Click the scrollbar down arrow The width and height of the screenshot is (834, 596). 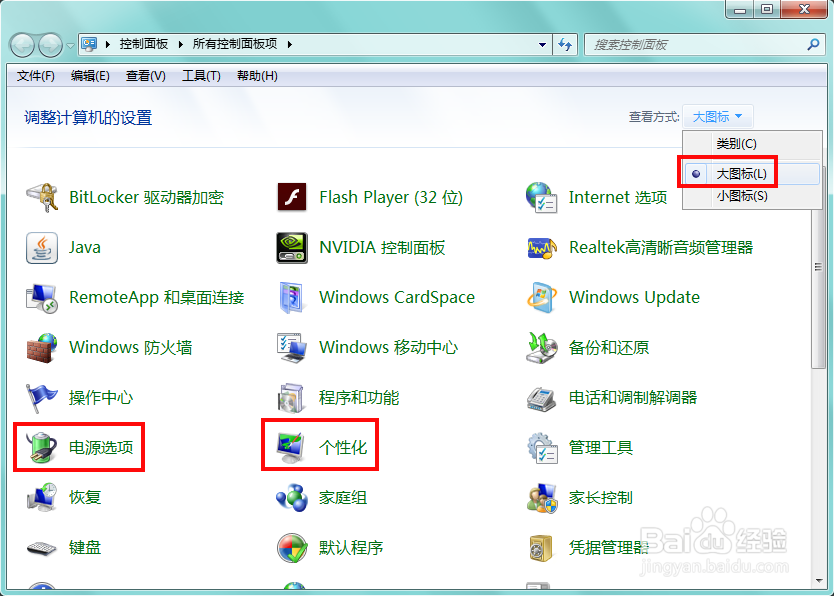[818, 581]
